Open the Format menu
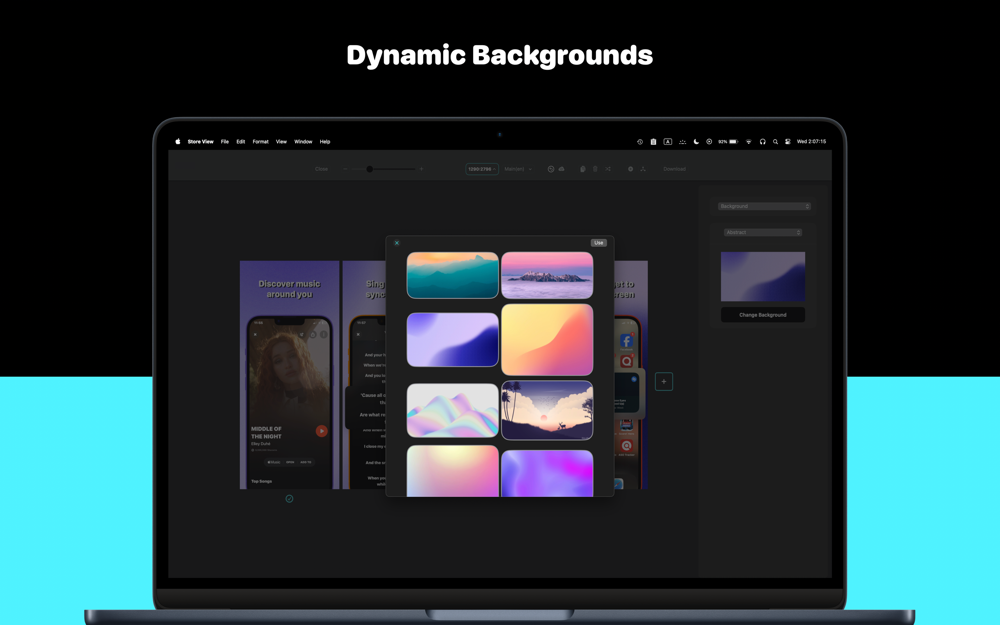Screen dimensions: 1000x625 (260, 142)
